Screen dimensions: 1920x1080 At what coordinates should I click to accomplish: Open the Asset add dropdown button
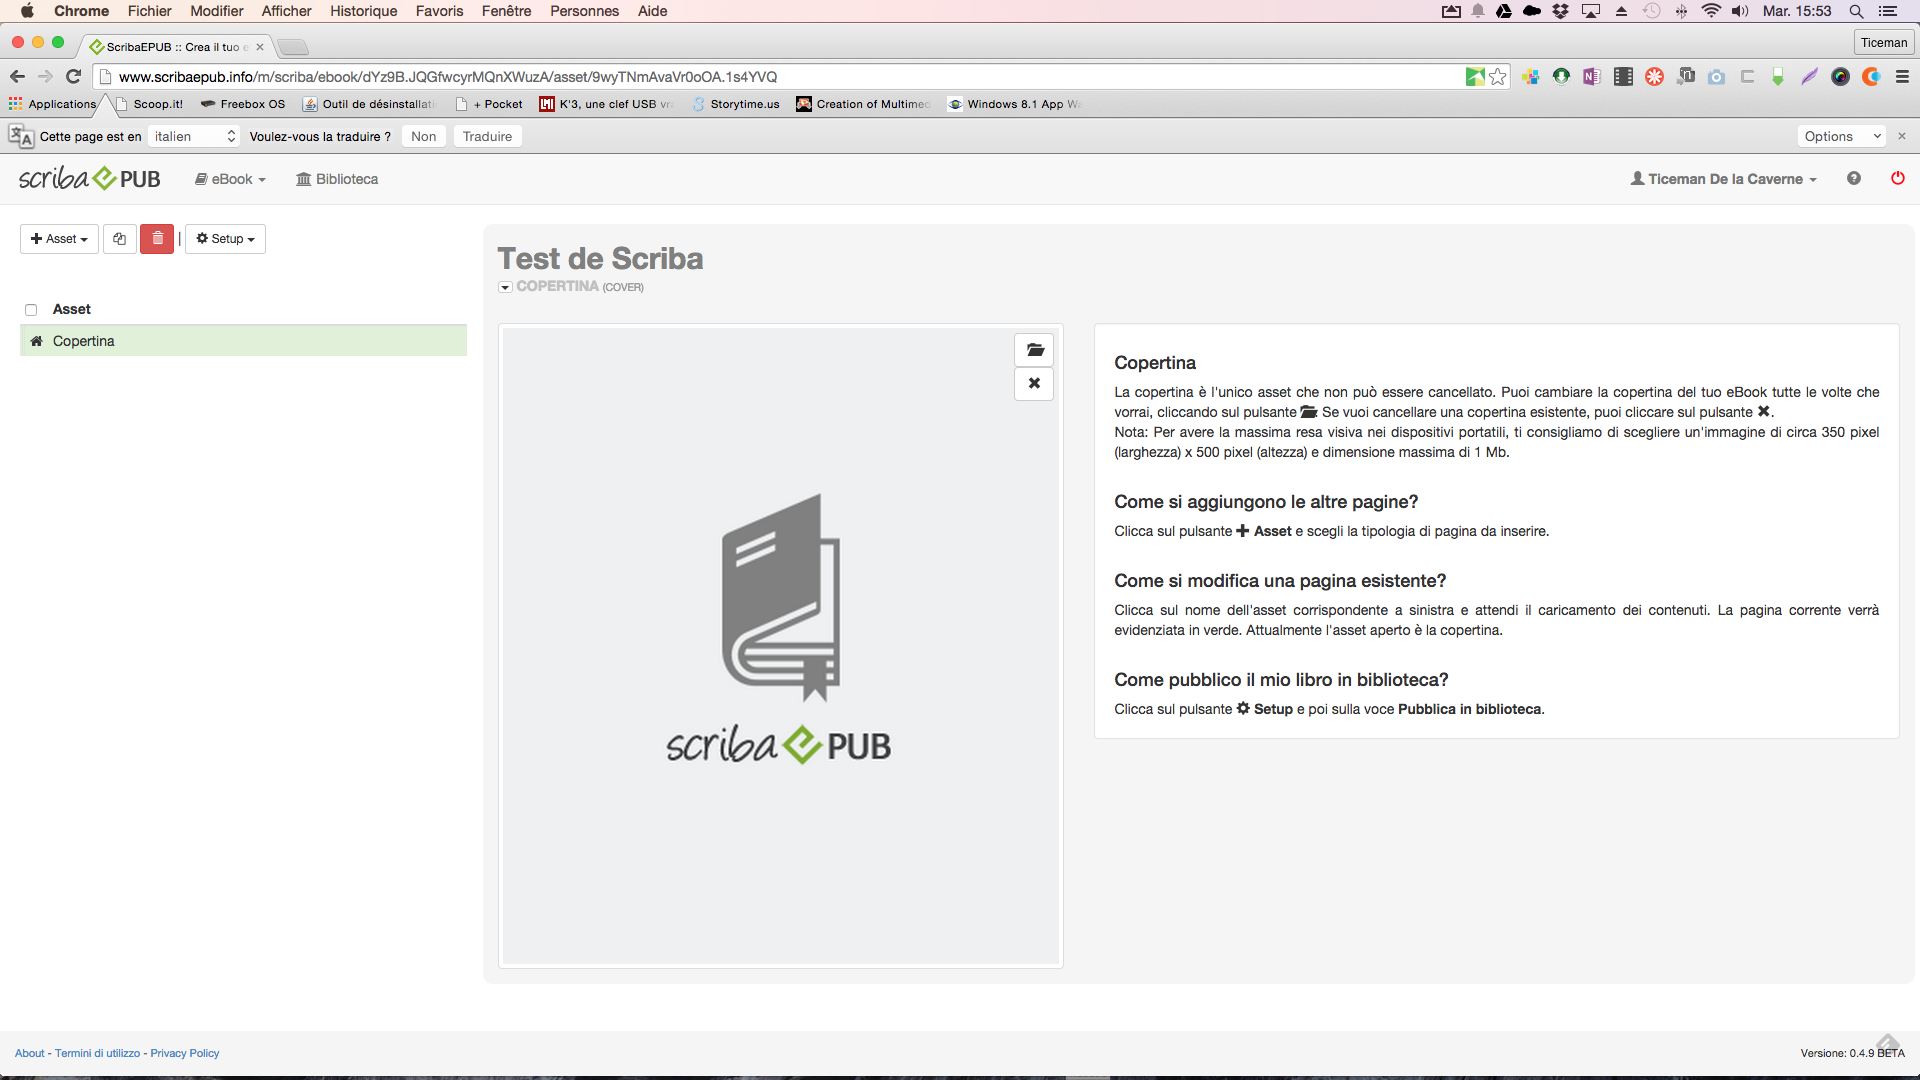[59, 239]
